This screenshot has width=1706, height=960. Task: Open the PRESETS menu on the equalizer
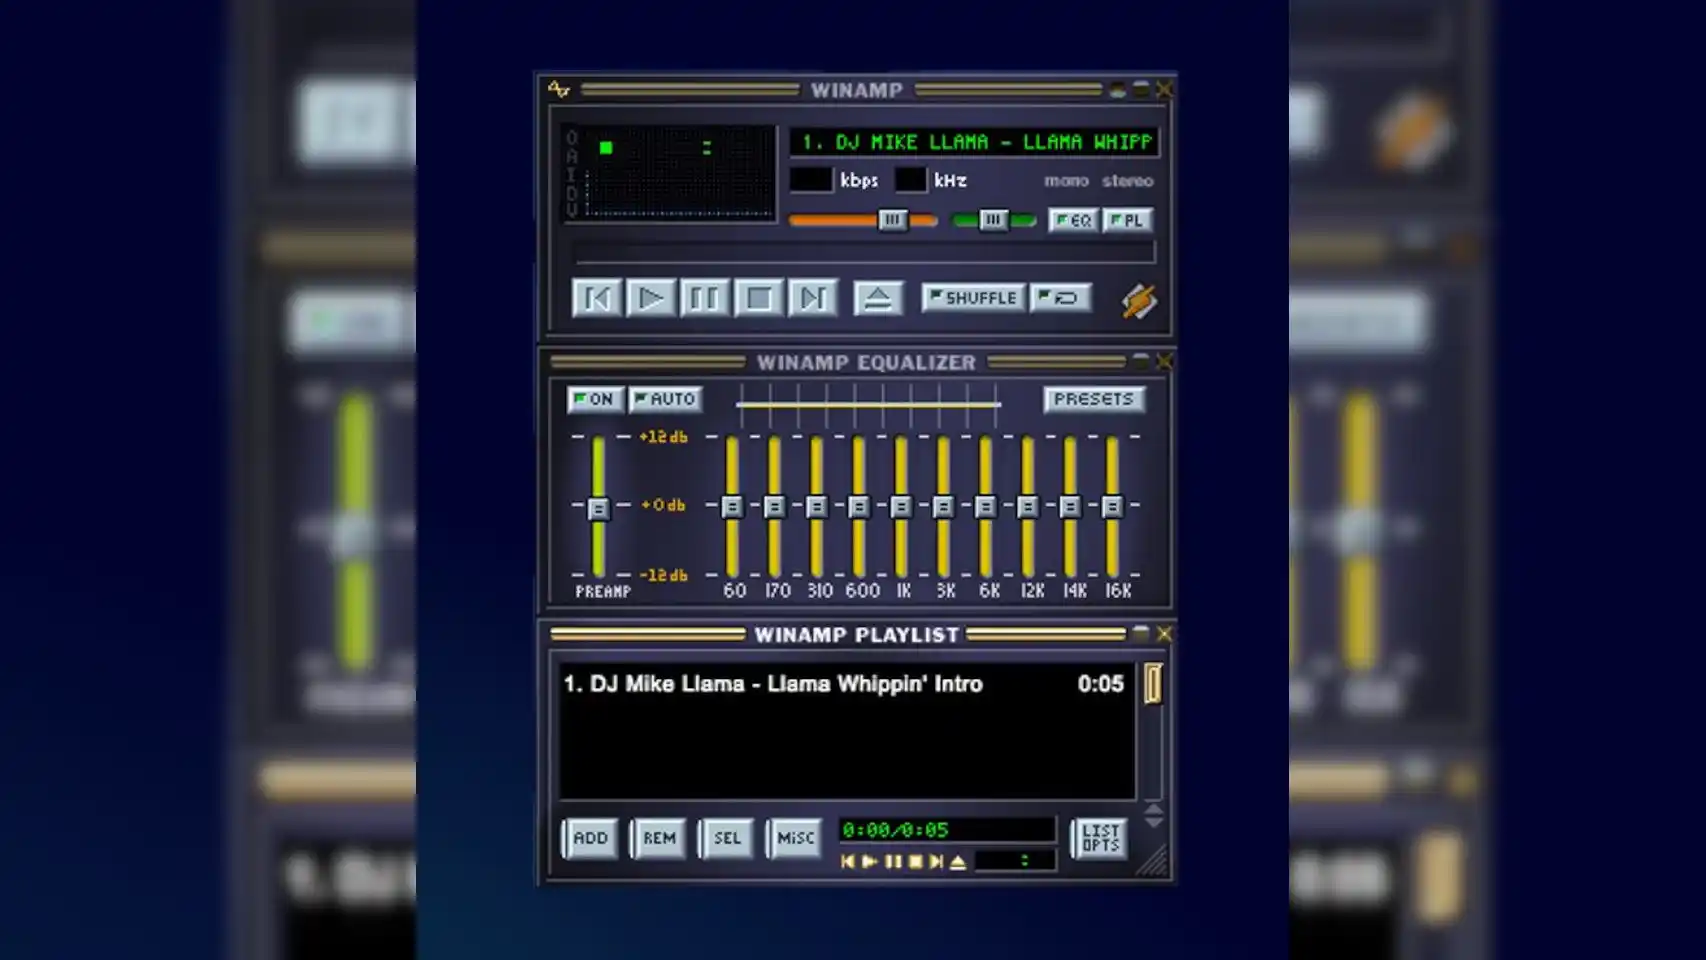[x=1094, y=399]
